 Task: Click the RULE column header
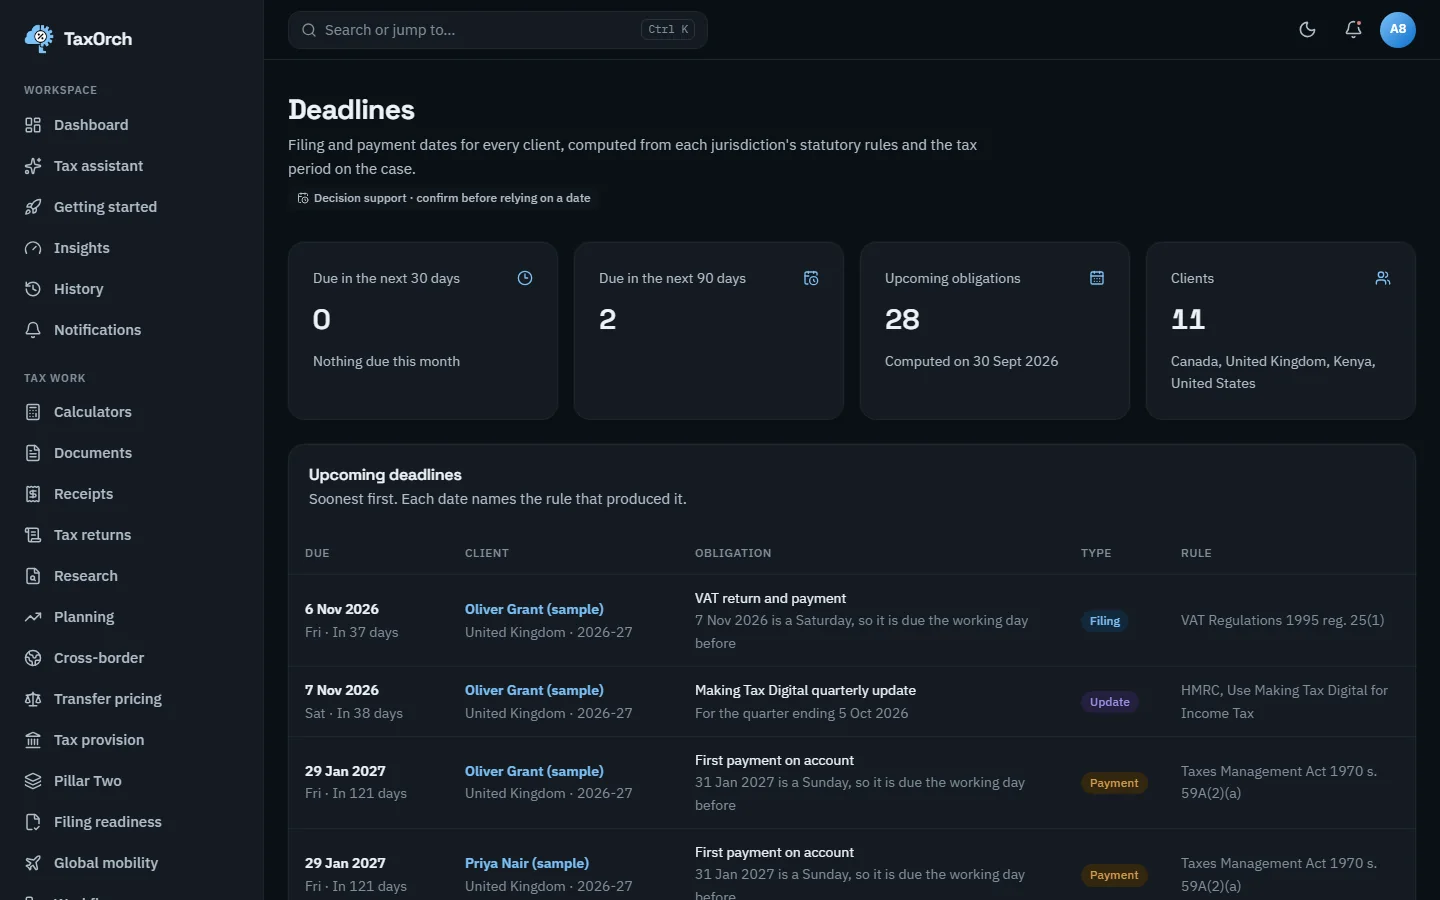(1196, 553)
